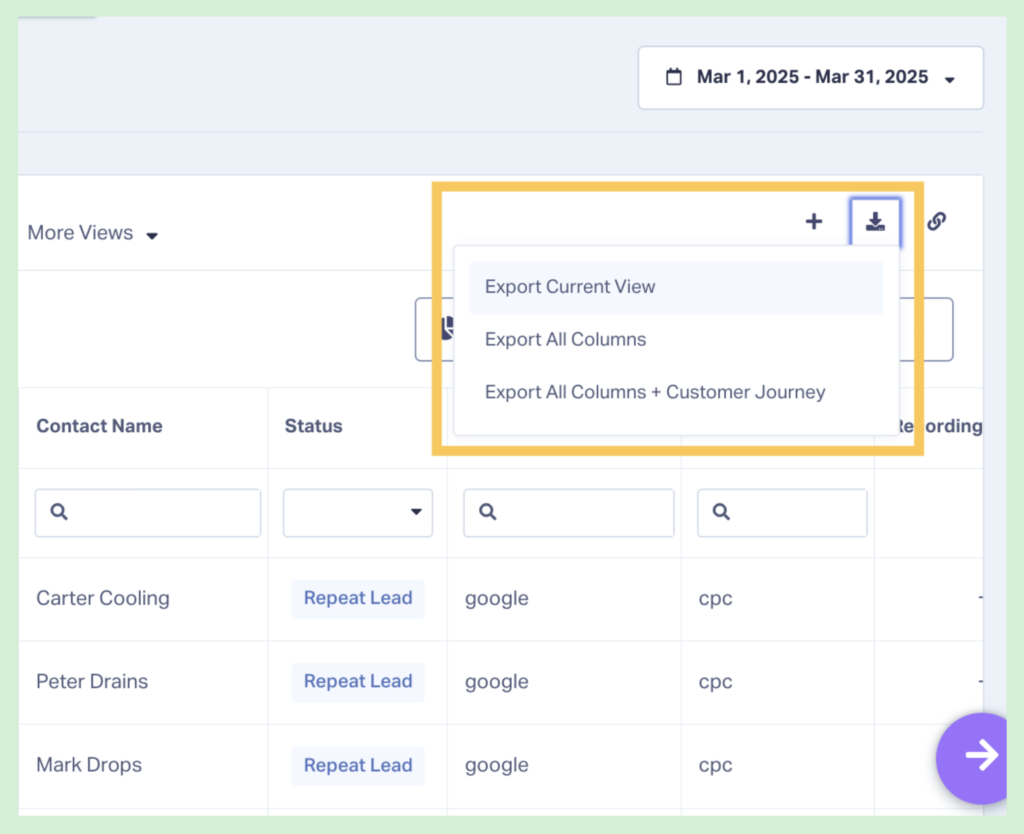Expand the More Views dropdown
1024x834 pixels.
pyautogui.click(x=92, y=232)
